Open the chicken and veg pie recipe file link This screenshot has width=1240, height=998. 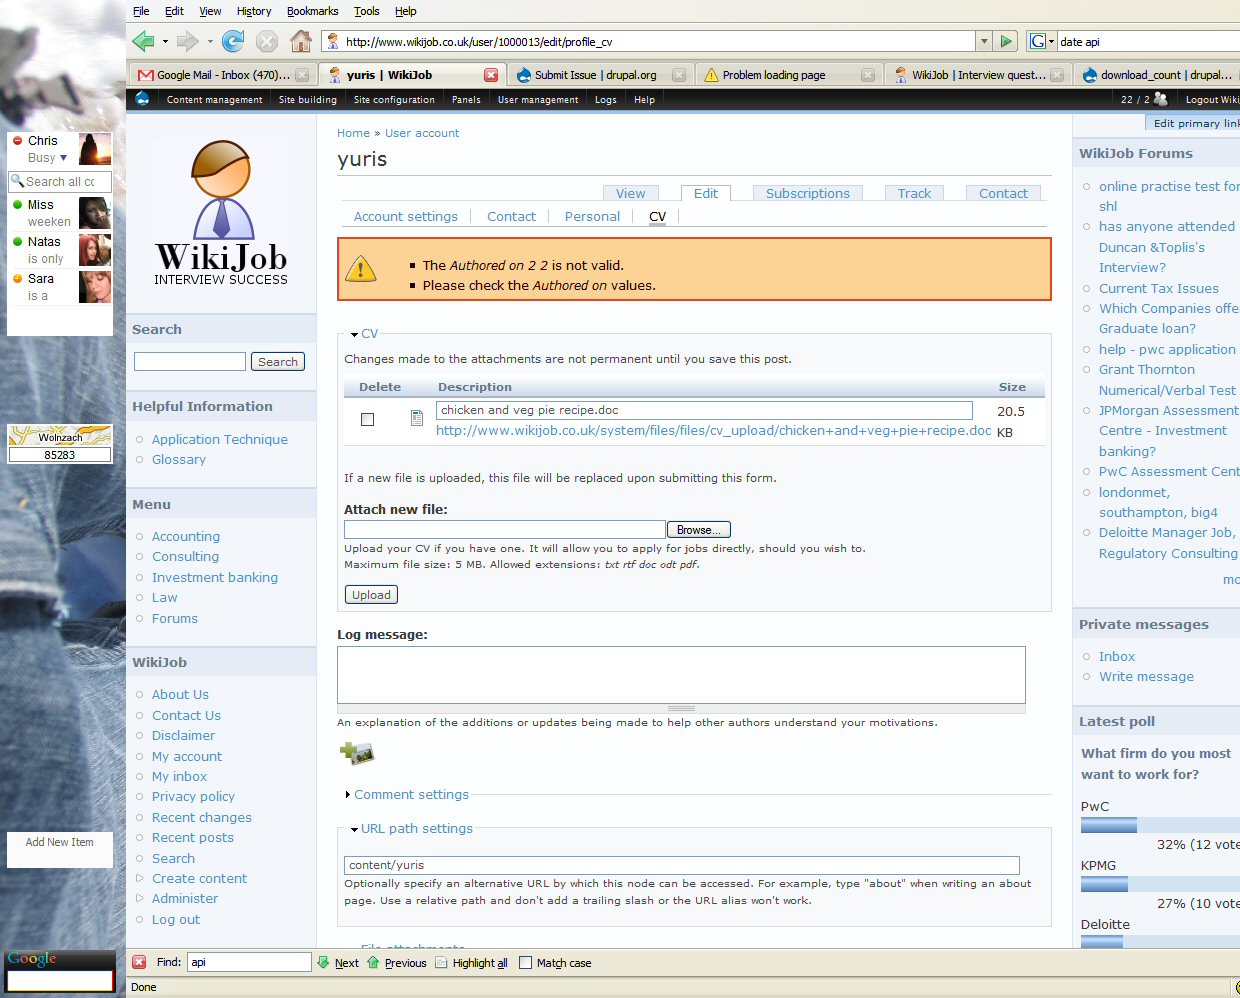tap(714, 430)
